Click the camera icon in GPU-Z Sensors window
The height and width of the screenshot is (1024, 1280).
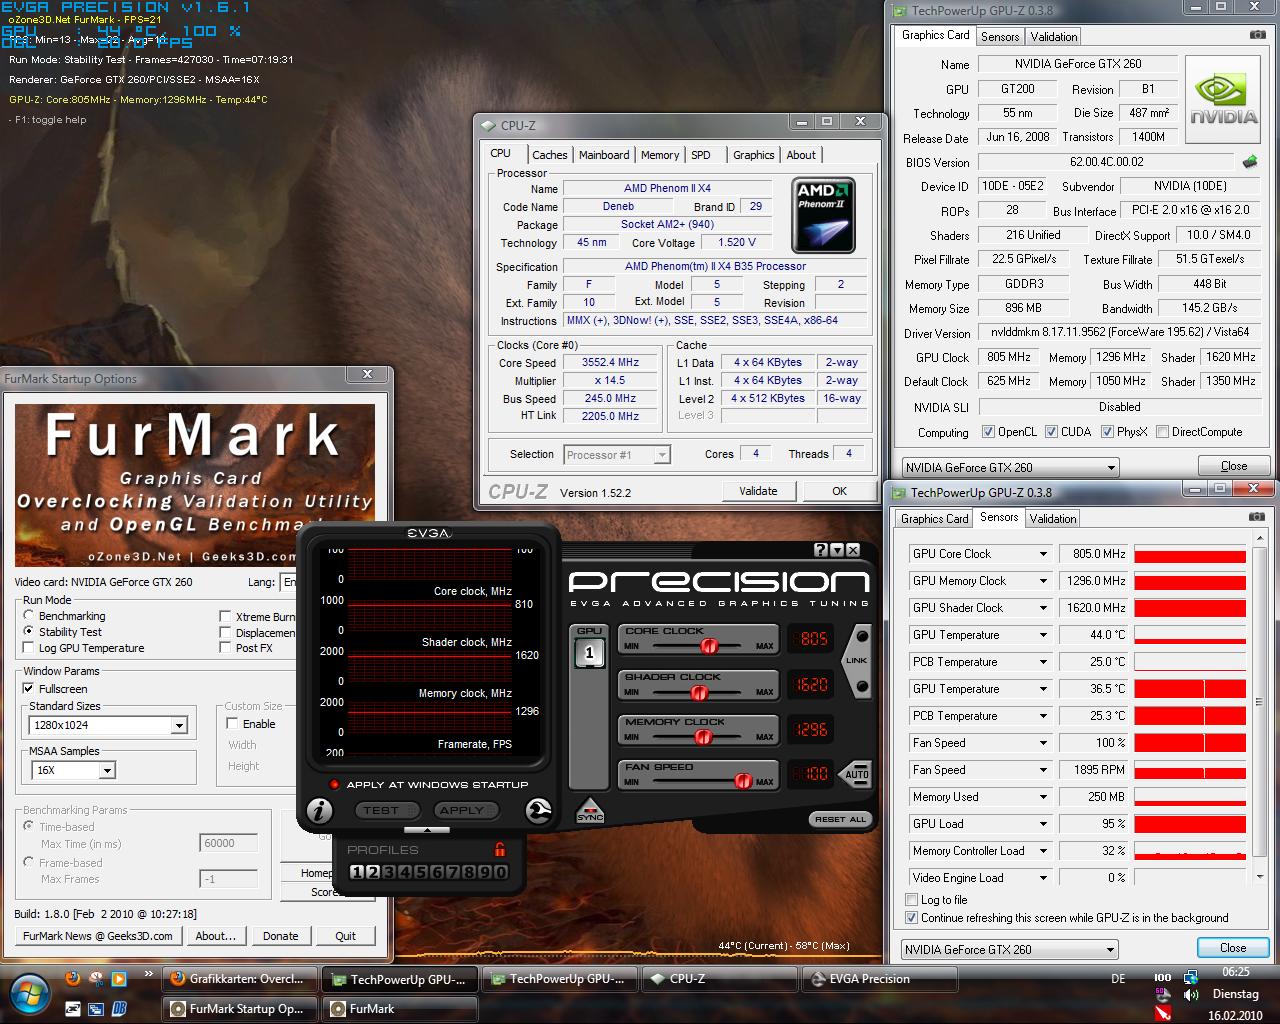click(1257, 517)
